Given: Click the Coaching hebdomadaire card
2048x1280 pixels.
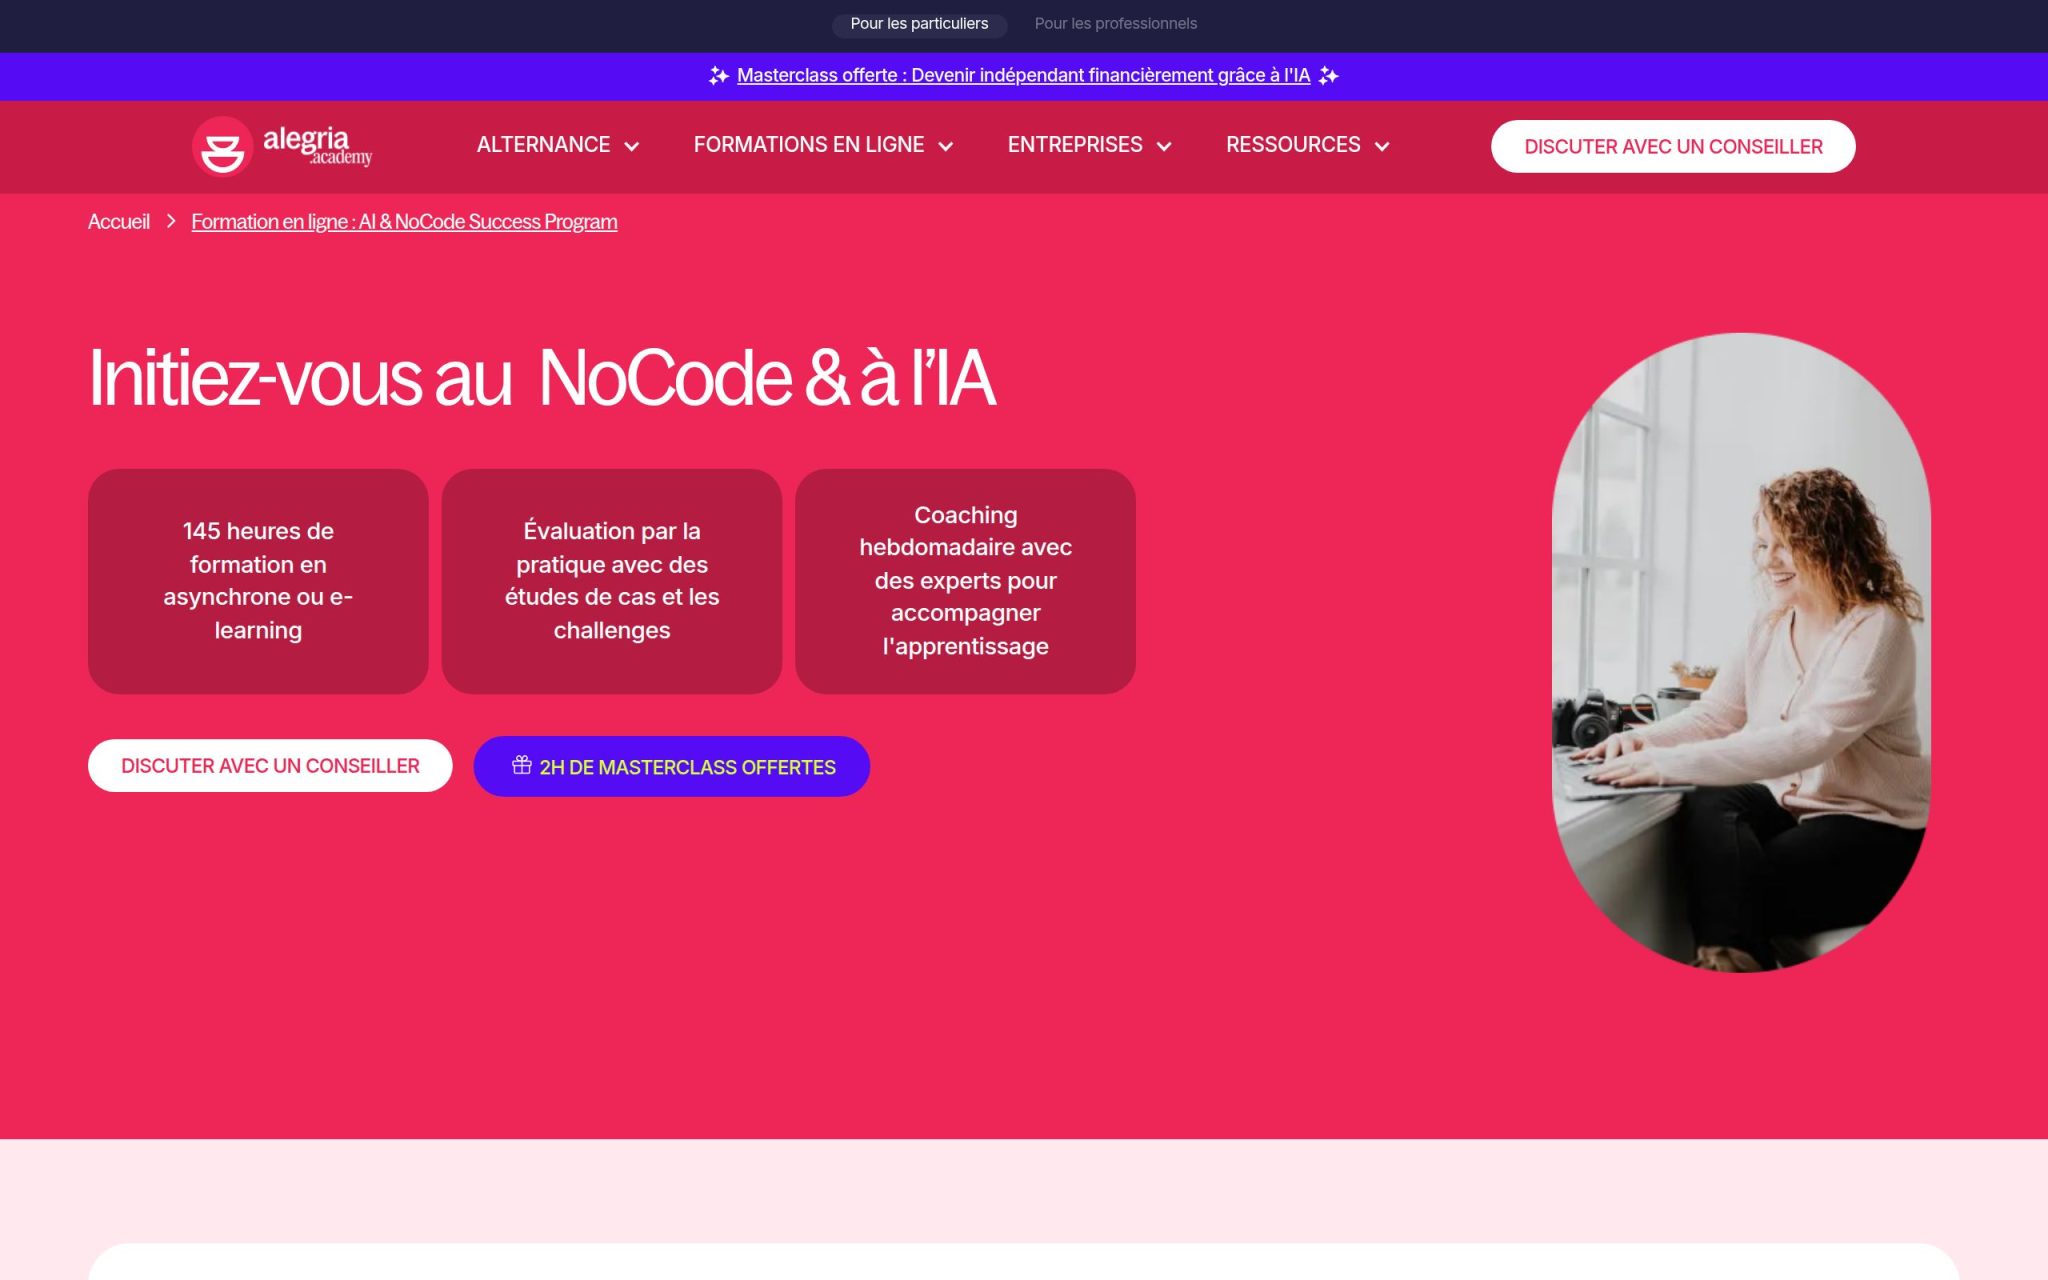Looking at the screenshot, I should (965, 581).
